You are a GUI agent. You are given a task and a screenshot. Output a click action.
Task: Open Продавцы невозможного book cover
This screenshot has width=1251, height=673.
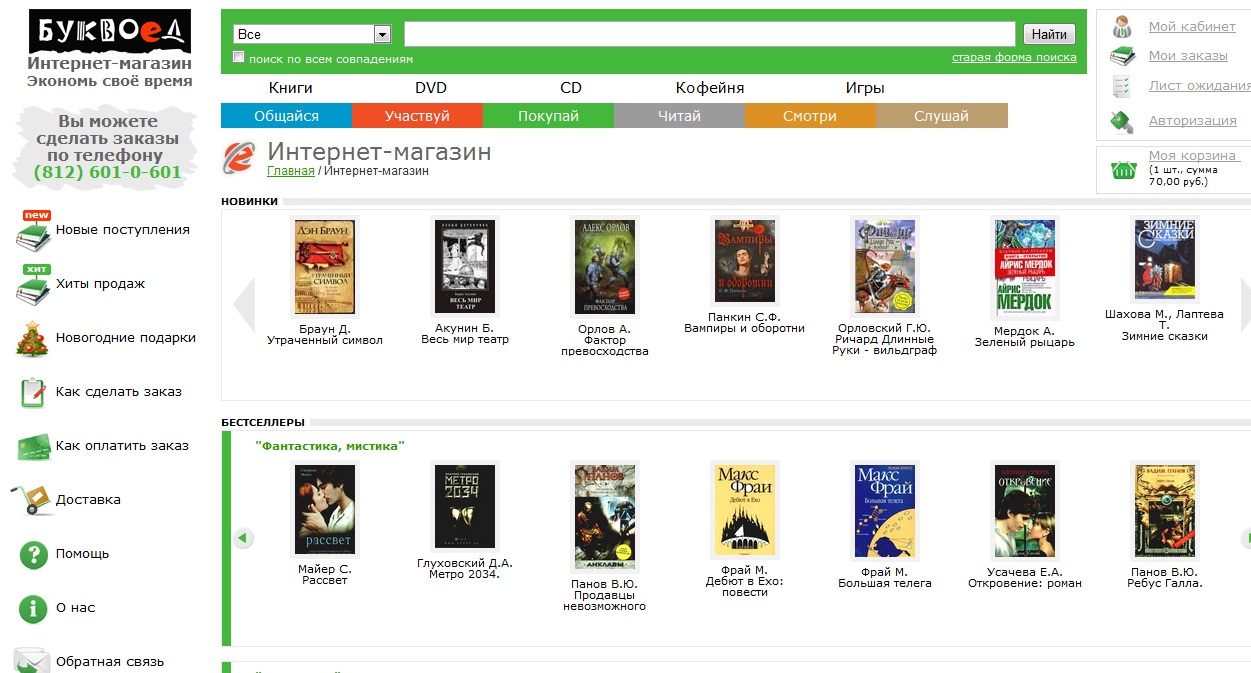tap(605, 515)
